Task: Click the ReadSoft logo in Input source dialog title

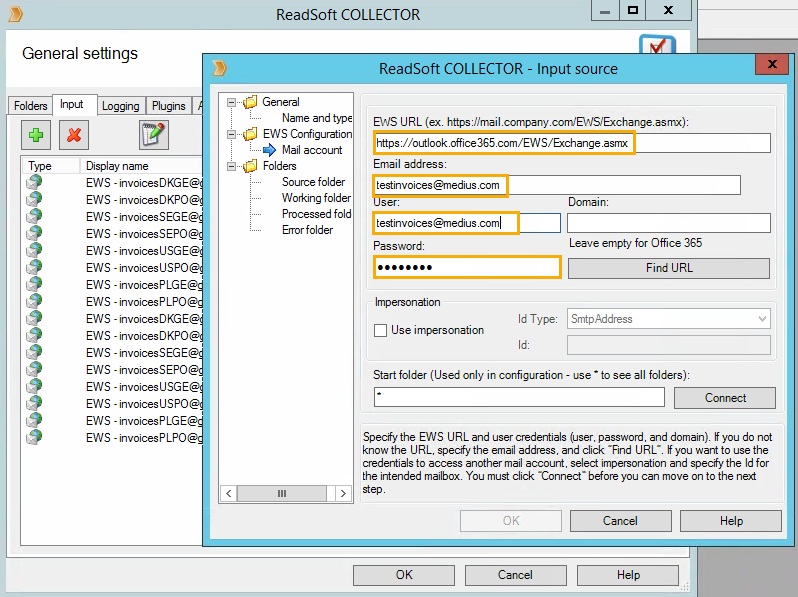Action: pyautogui.click(x=219, y=68)
